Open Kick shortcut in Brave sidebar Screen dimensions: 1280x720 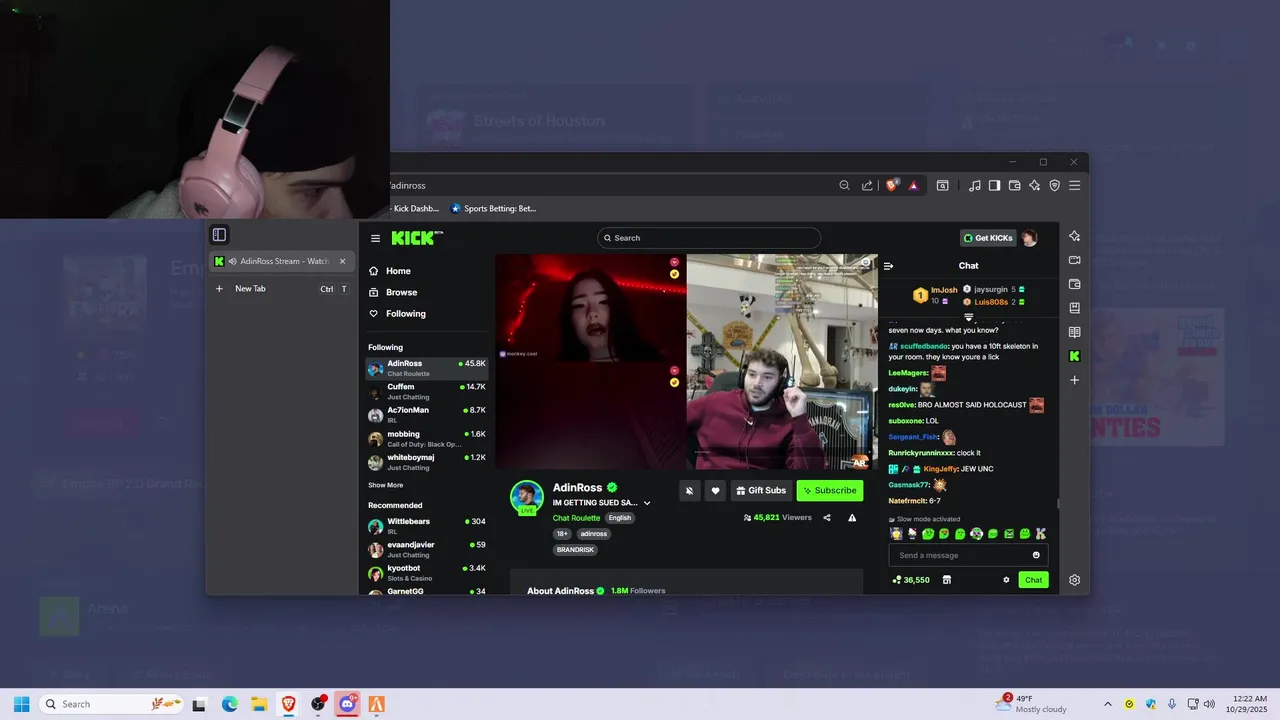coord(1074,356)
